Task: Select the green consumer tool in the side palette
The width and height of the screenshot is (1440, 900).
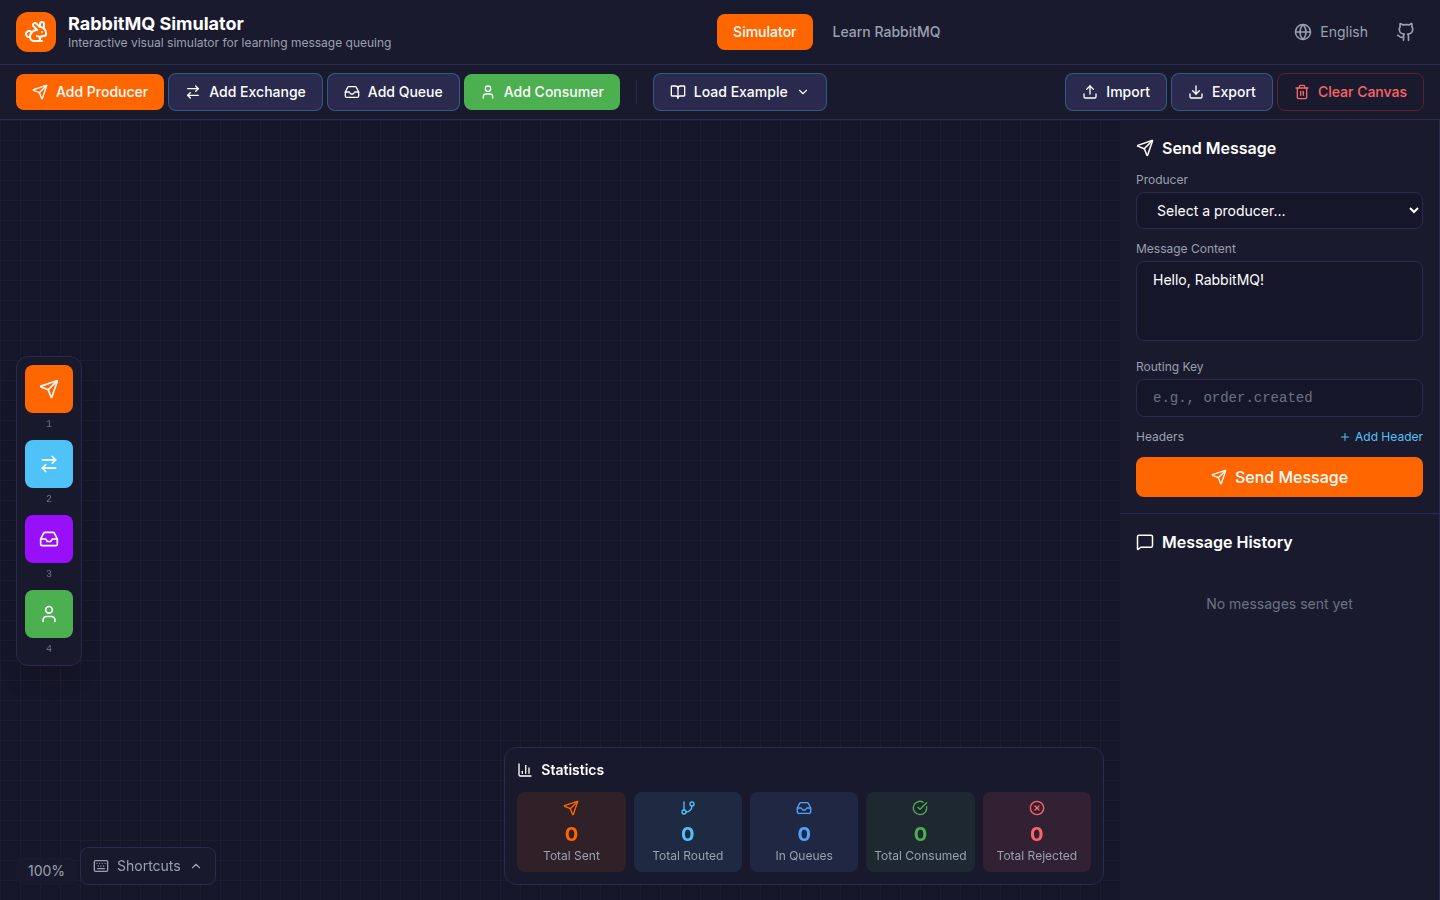Action: (49, 614)
